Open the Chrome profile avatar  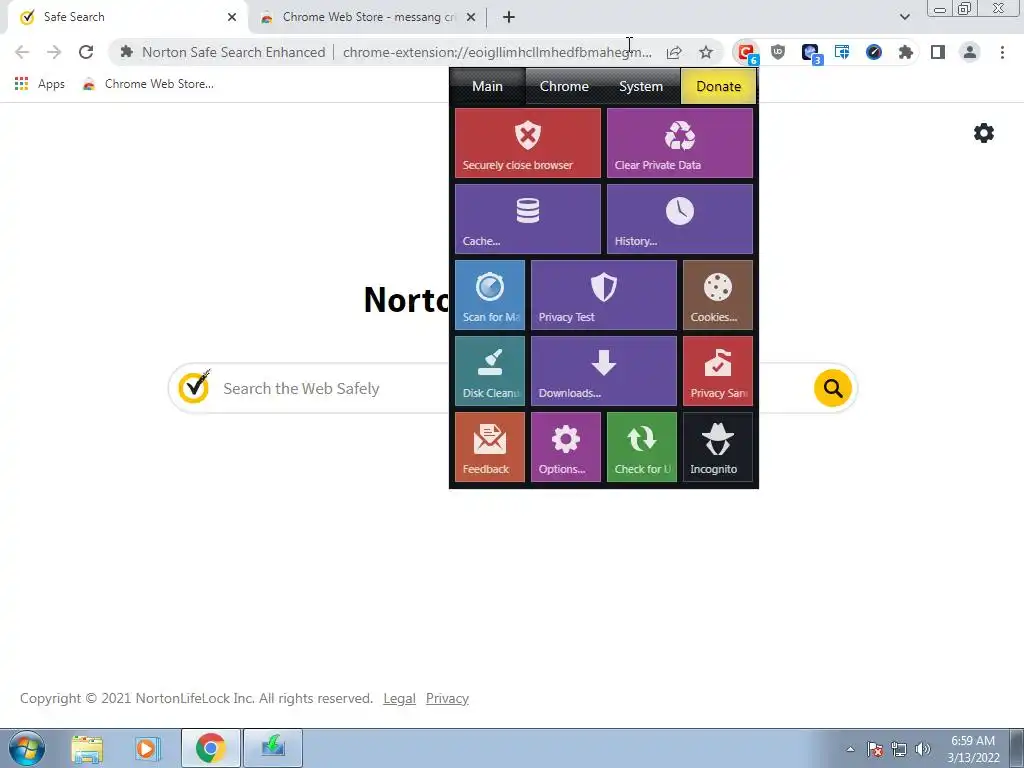(x=970, y=52)
